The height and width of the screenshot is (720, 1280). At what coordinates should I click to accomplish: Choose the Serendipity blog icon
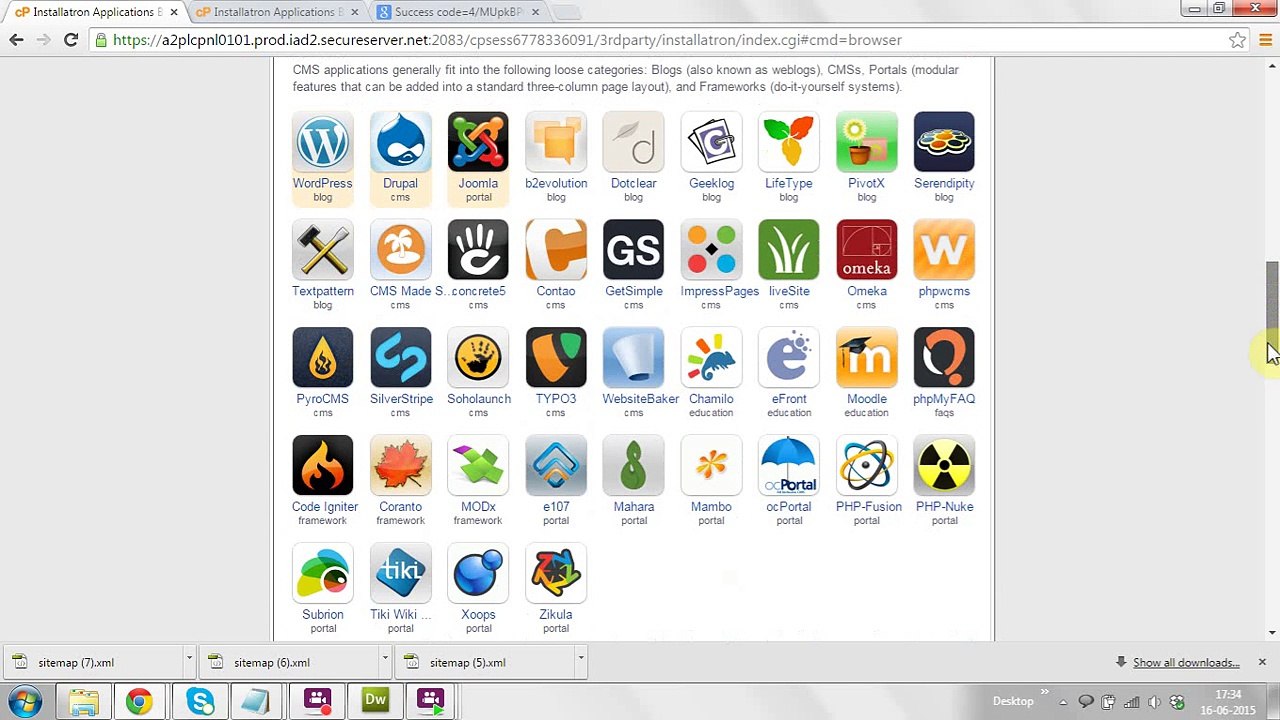click(x=944, y=142)
